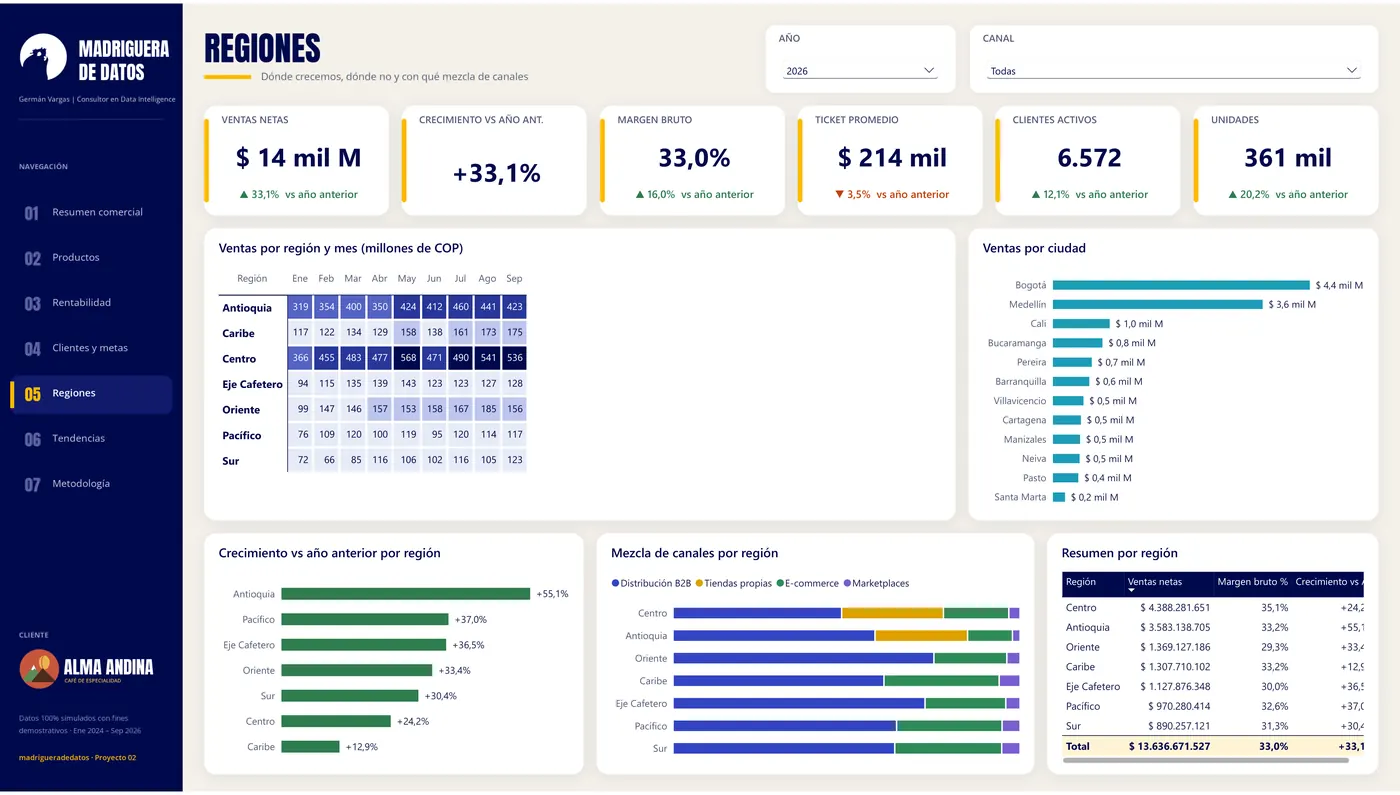Click the Eje Cafetero row label in heatmap
Viewport: 1400px width, 795px height.
(x=252, y=384)
